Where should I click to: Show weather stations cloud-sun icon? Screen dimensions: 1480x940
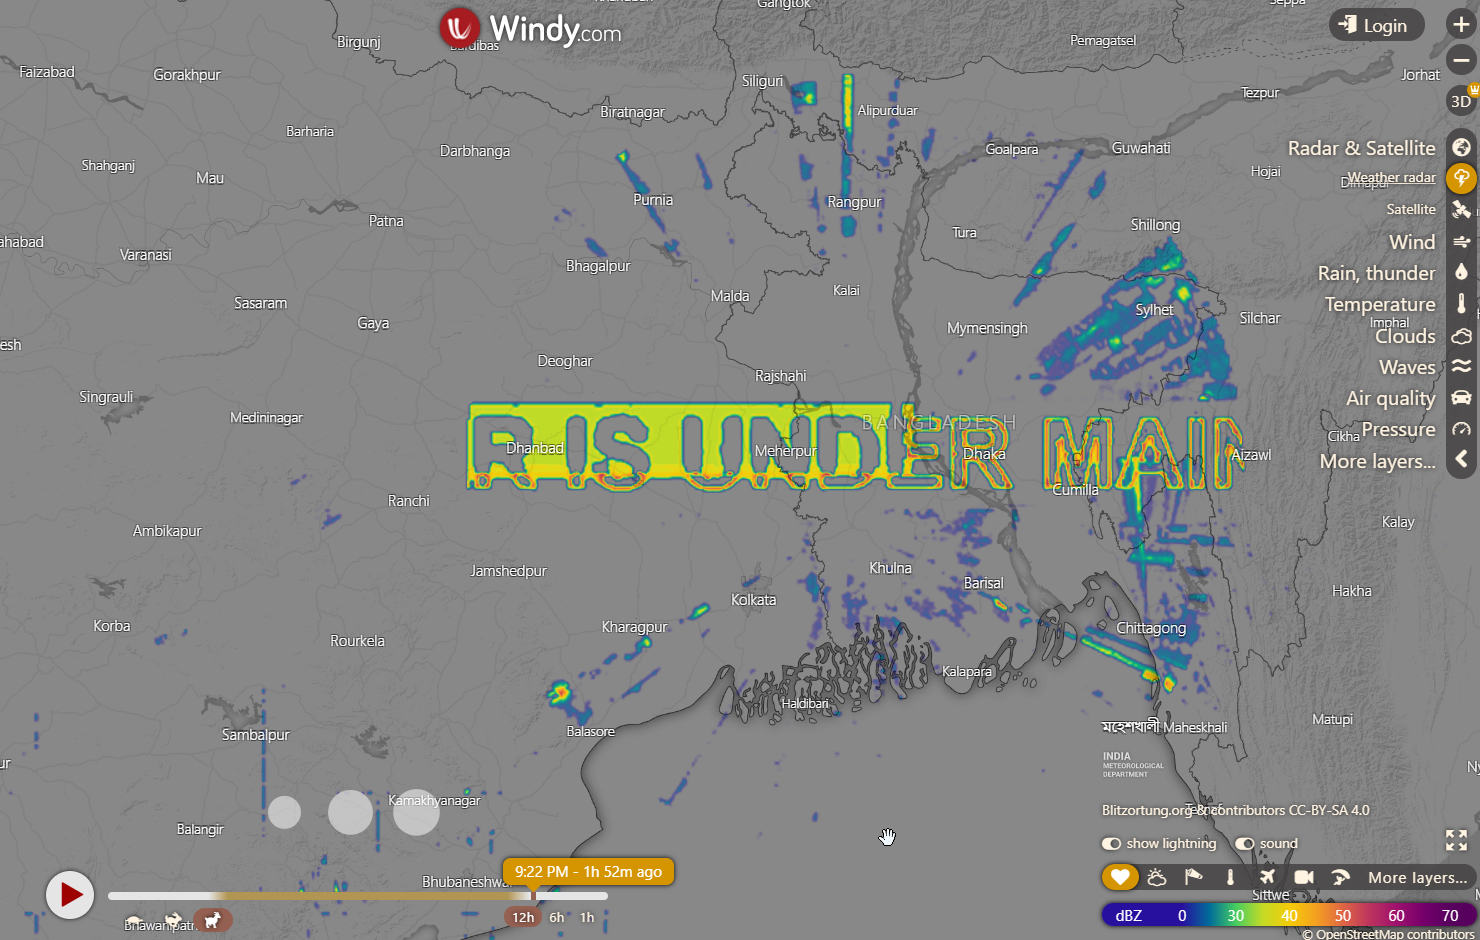coord(1157,877)
